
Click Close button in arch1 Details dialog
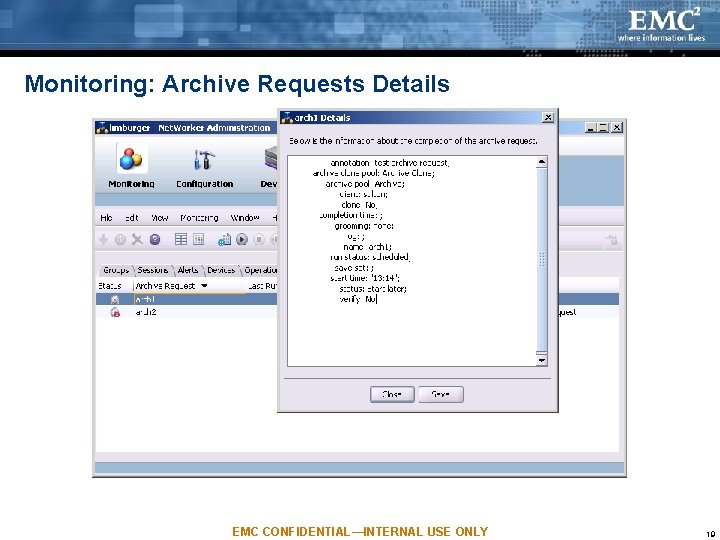pyautogui.click(x=392, y=394)
